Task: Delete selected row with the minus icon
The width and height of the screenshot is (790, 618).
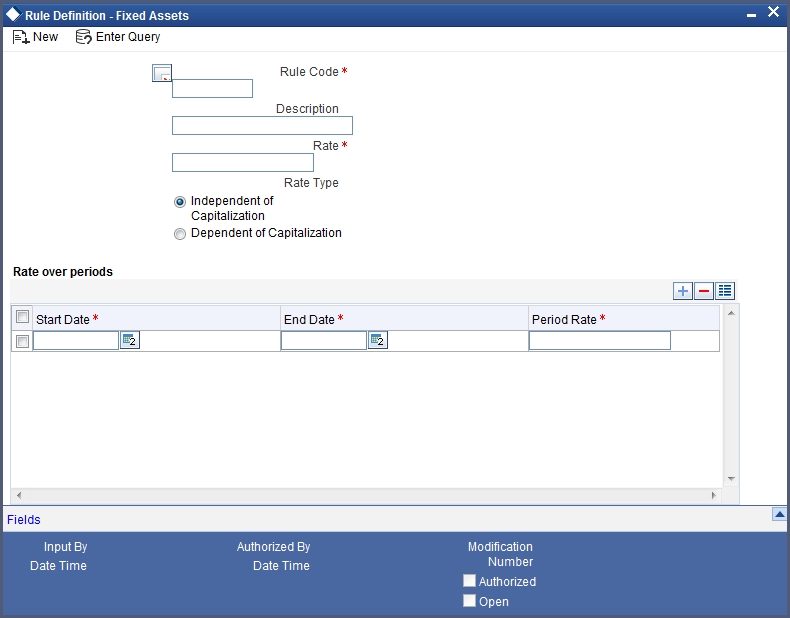Action: (x=704, y=291)
